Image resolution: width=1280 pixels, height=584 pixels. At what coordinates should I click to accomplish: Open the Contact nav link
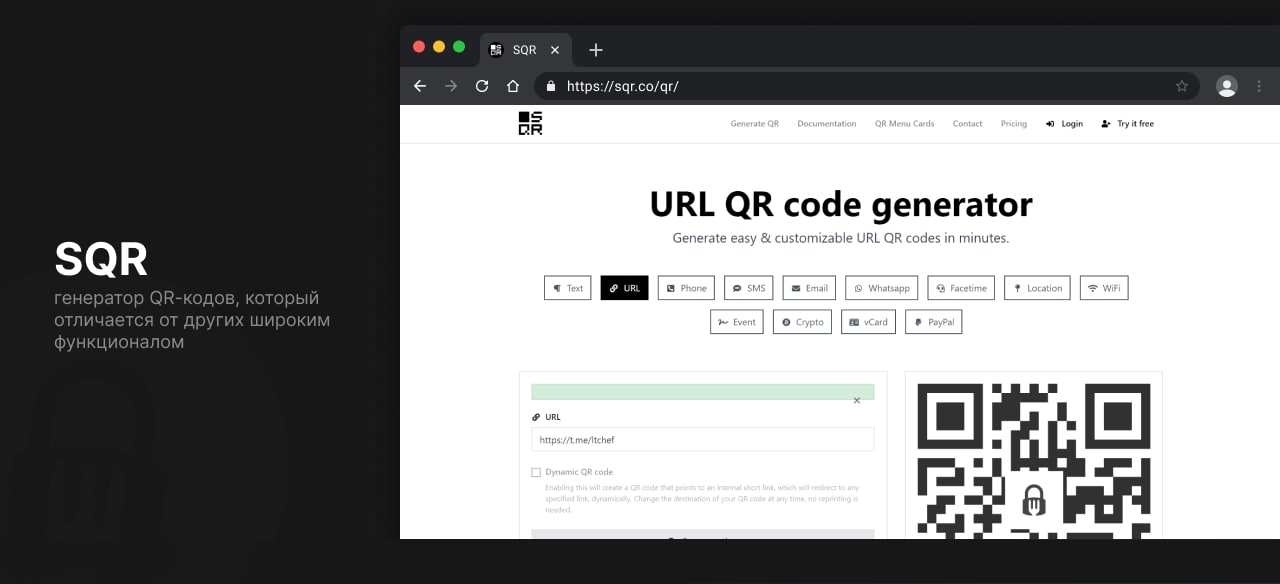(967, 124)
